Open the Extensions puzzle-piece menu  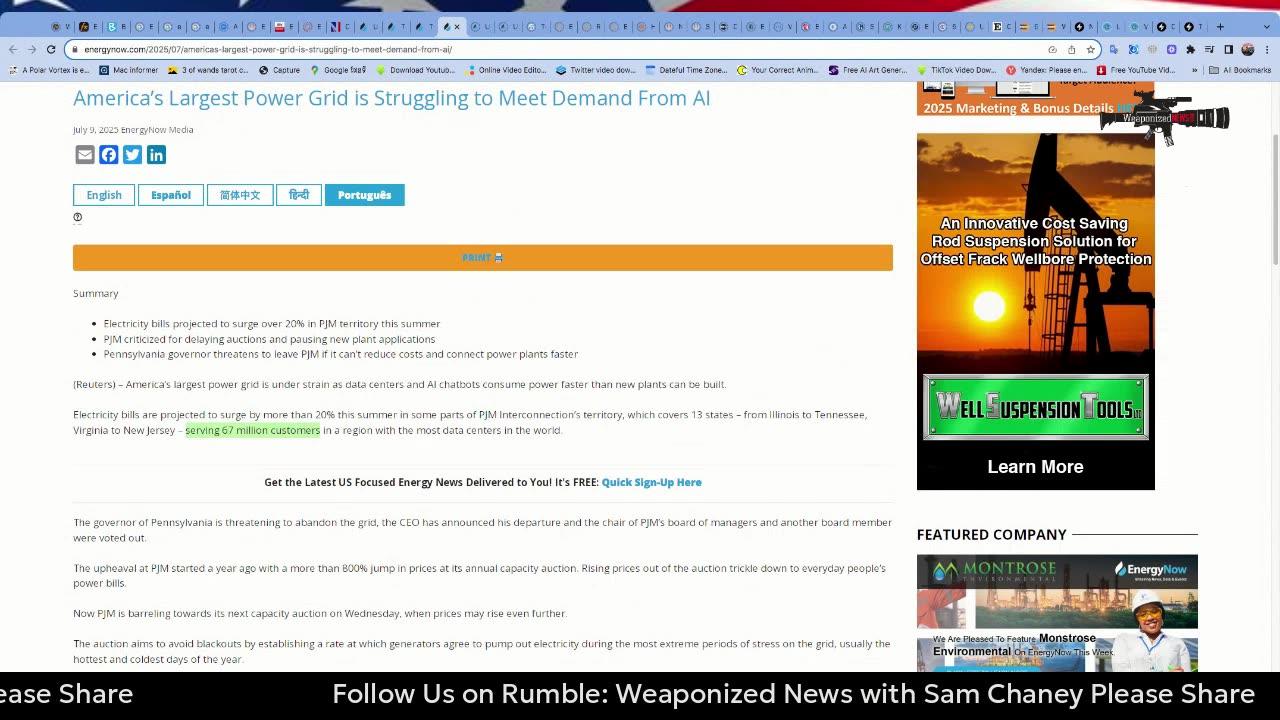click(1190, 49)
